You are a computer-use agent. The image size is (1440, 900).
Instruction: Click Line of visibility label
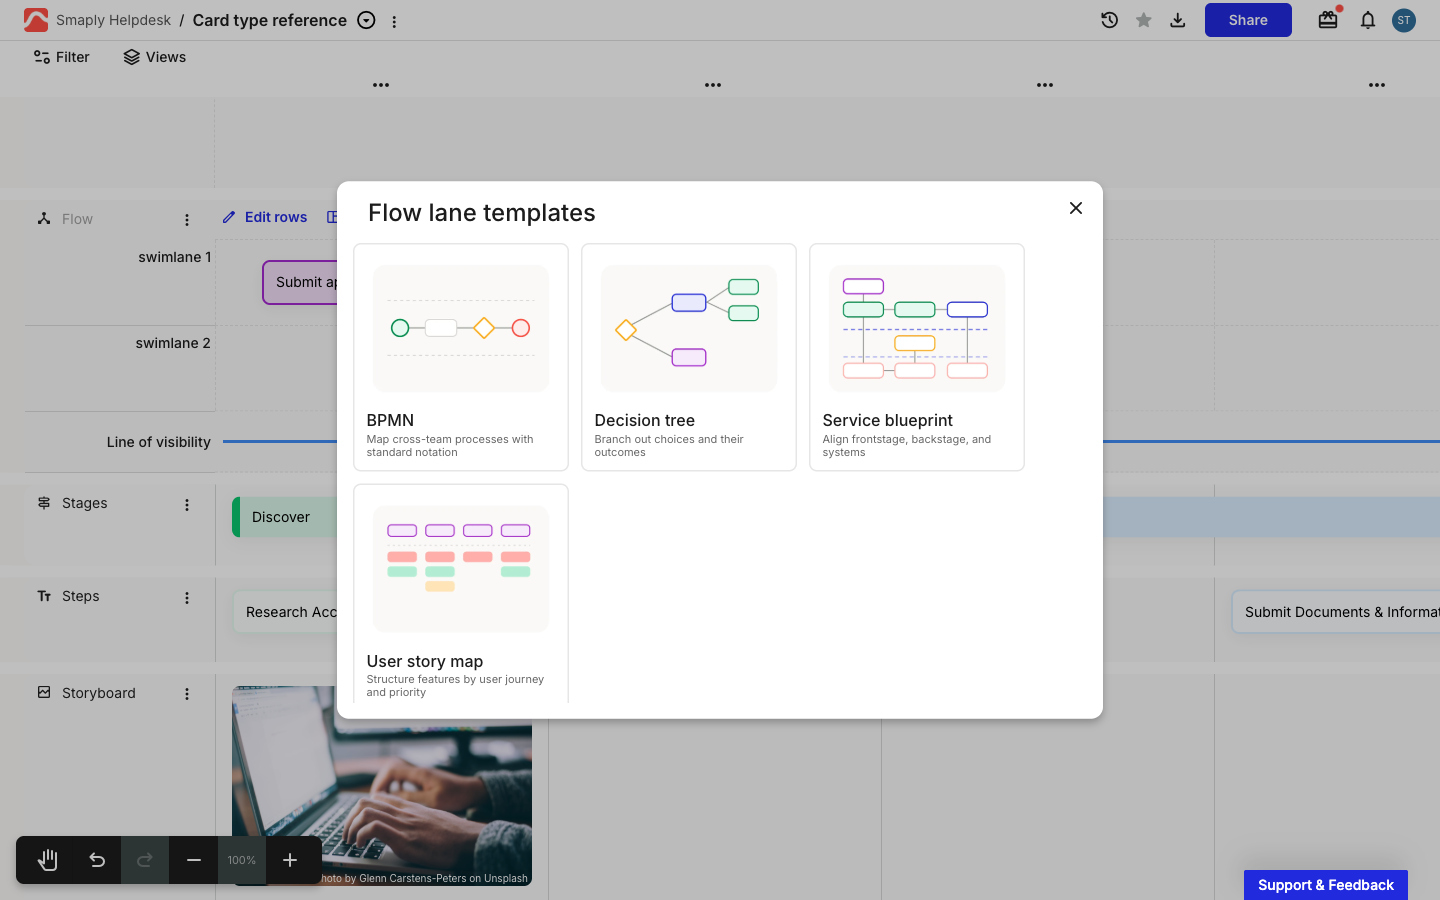[x=159, y=442]
